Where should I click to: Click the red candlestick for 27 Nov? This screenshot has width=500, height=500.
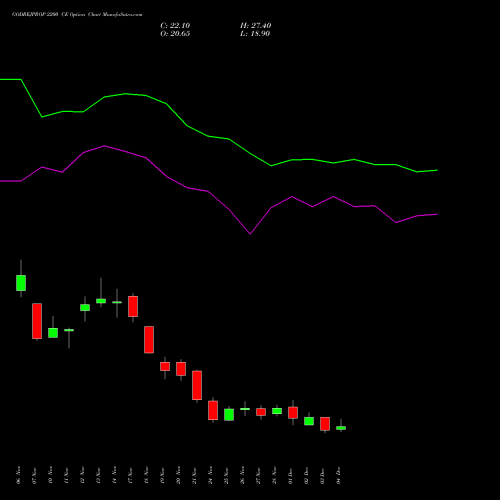pyautogui.click(x=261, y=412)
